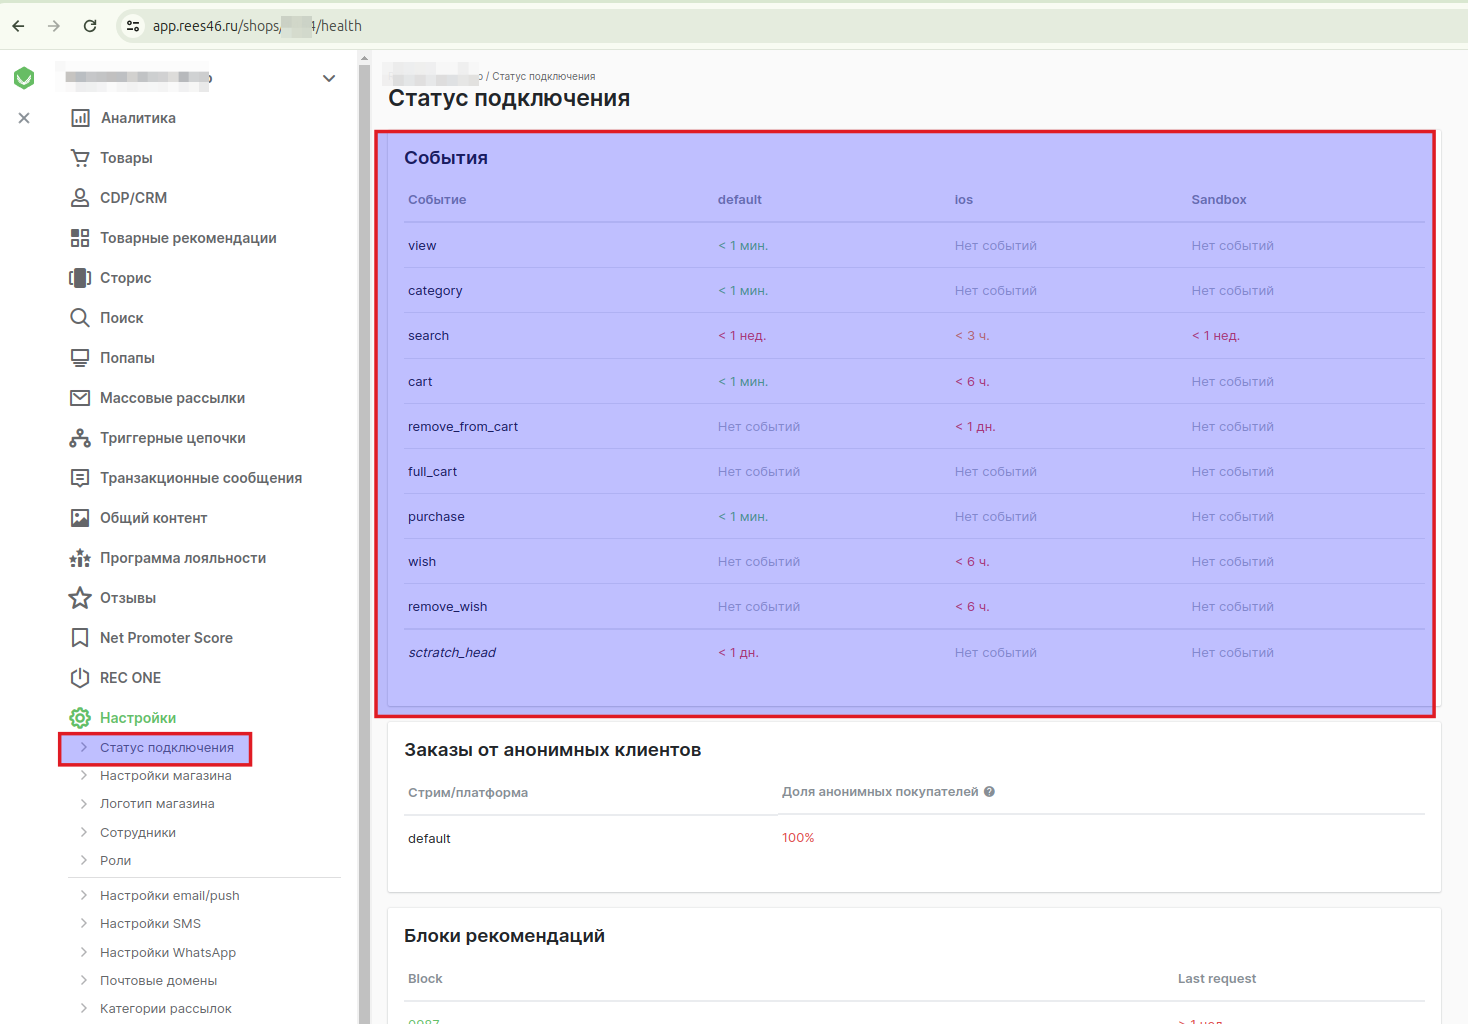Viewport: 1468px width, 1024px height.
Task: Click the anonymous buyers help question mark
Action: pyautogui.click(x=989, y=791)
